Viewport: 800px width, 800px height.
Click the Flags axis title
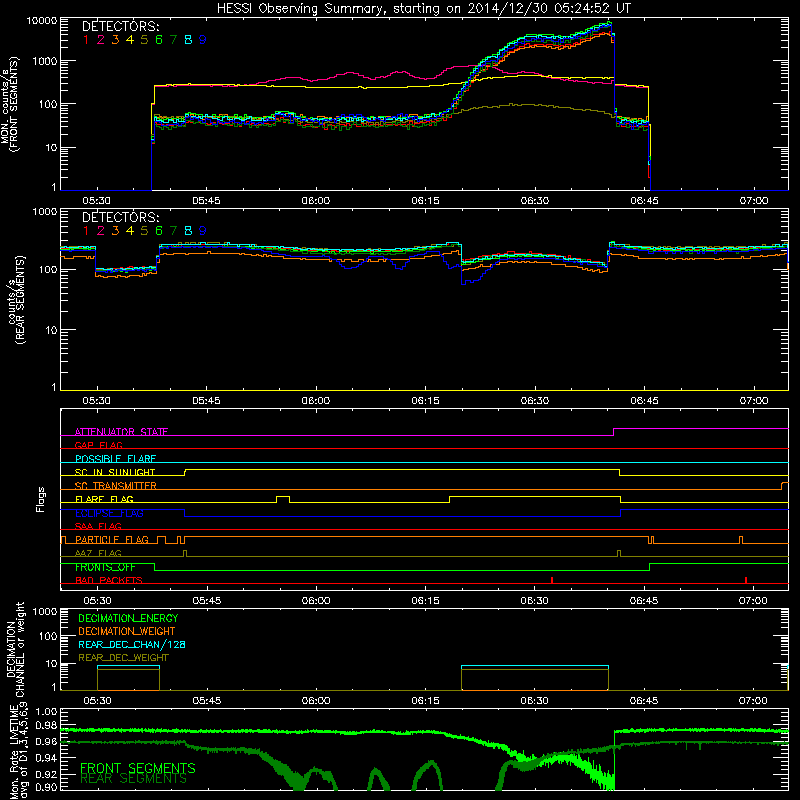click(41, 499)
